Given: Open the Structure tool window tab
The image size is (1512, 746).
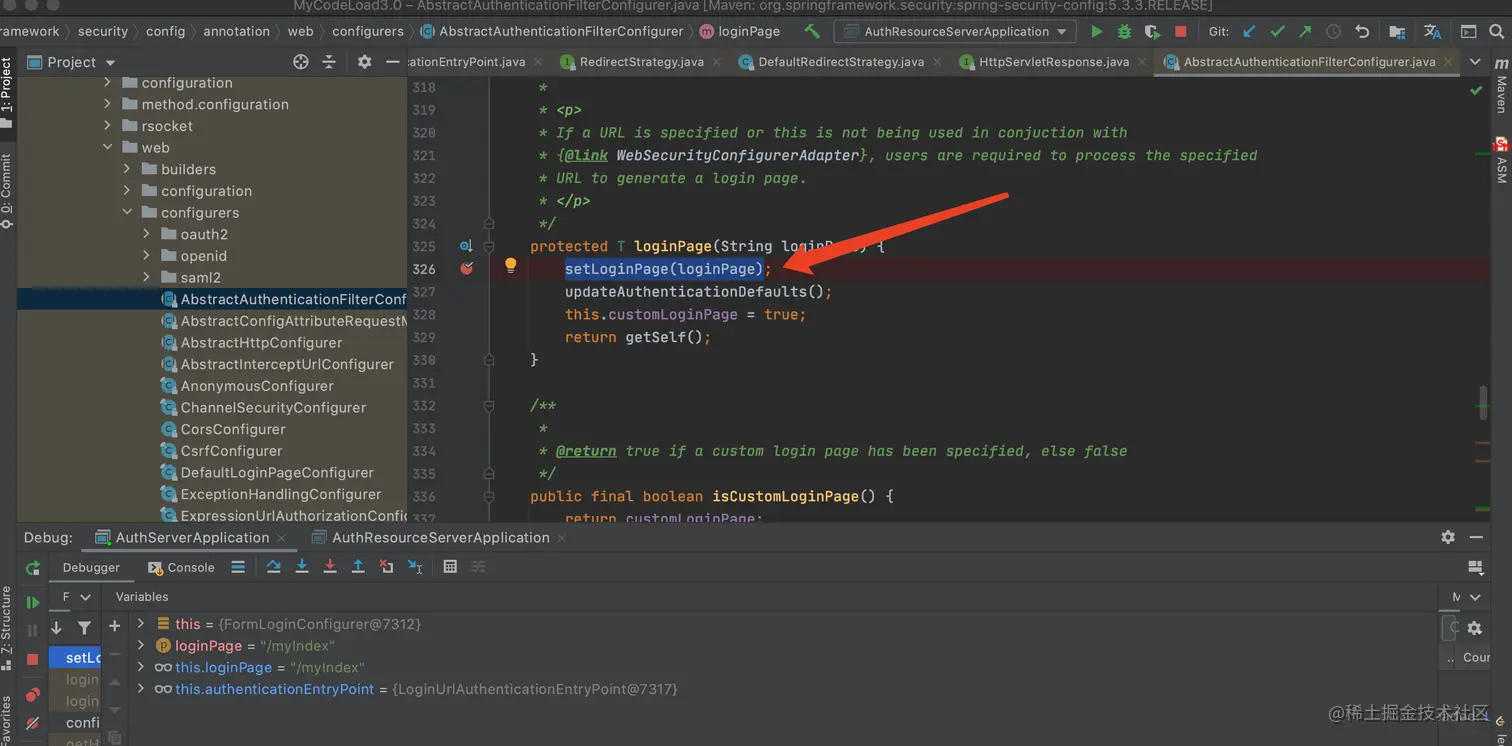Looking at the screenshot, I should coord(7,626).
